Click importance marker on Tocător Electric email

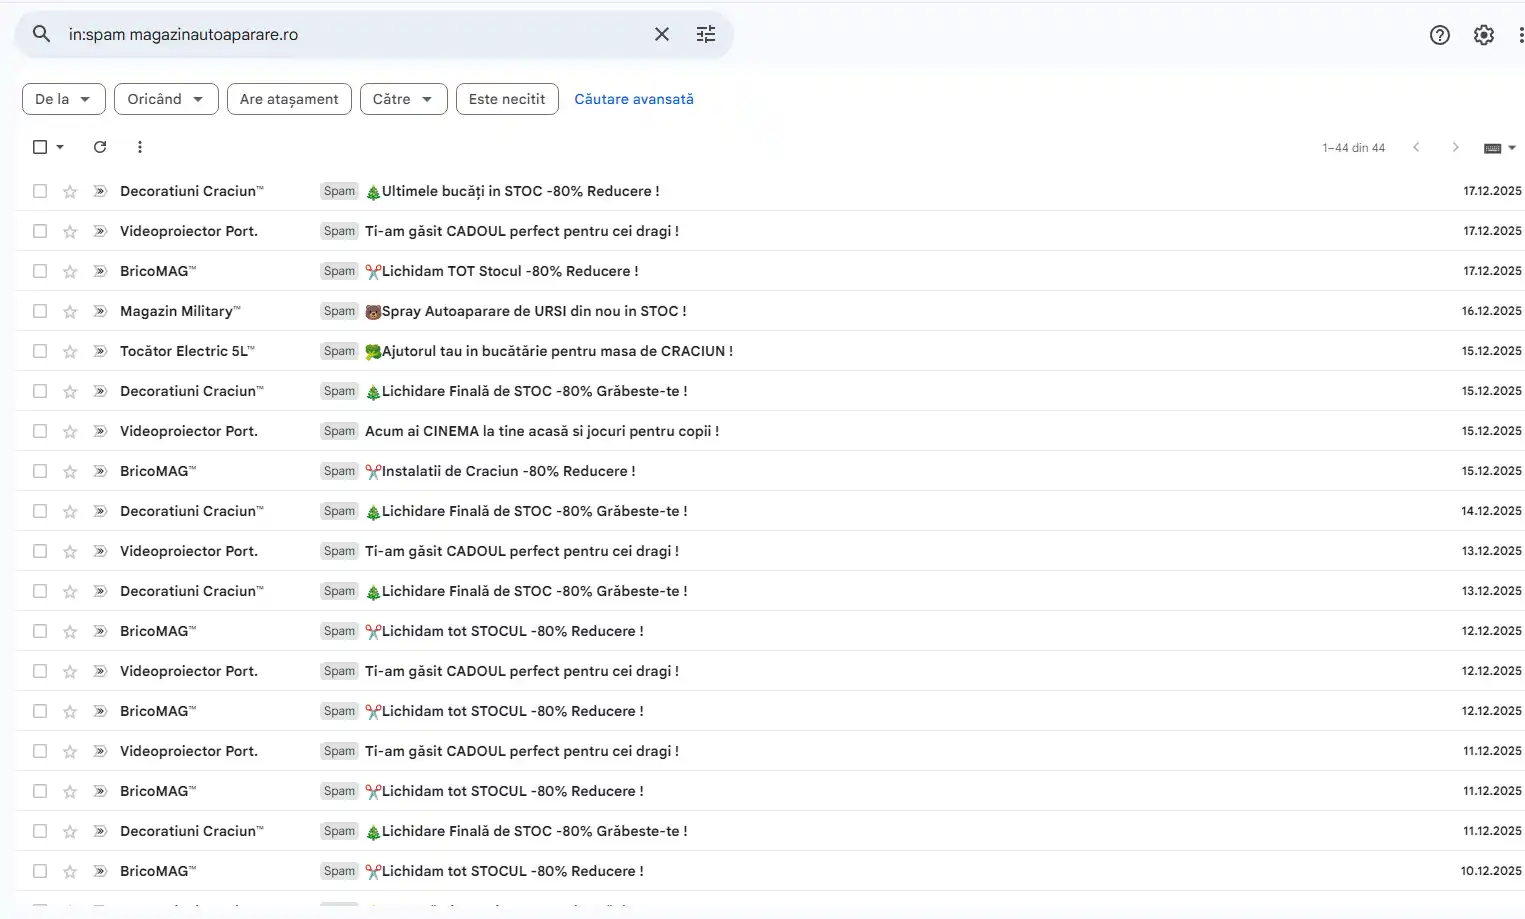pyautogui.click(x=100, y=351)
